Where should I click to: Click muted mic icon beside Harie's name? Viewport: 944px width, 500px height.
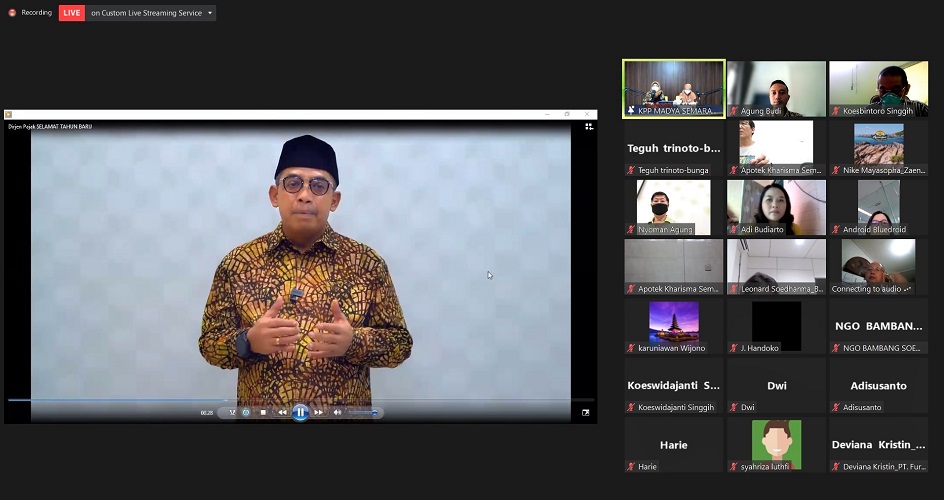click(631, 467)
